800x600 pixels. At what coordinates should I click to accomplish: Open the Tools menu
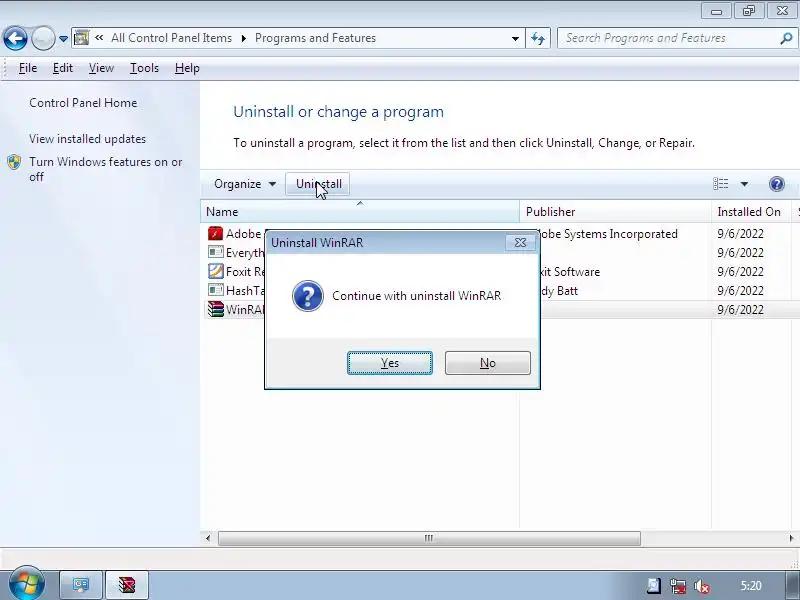[144, 68]
